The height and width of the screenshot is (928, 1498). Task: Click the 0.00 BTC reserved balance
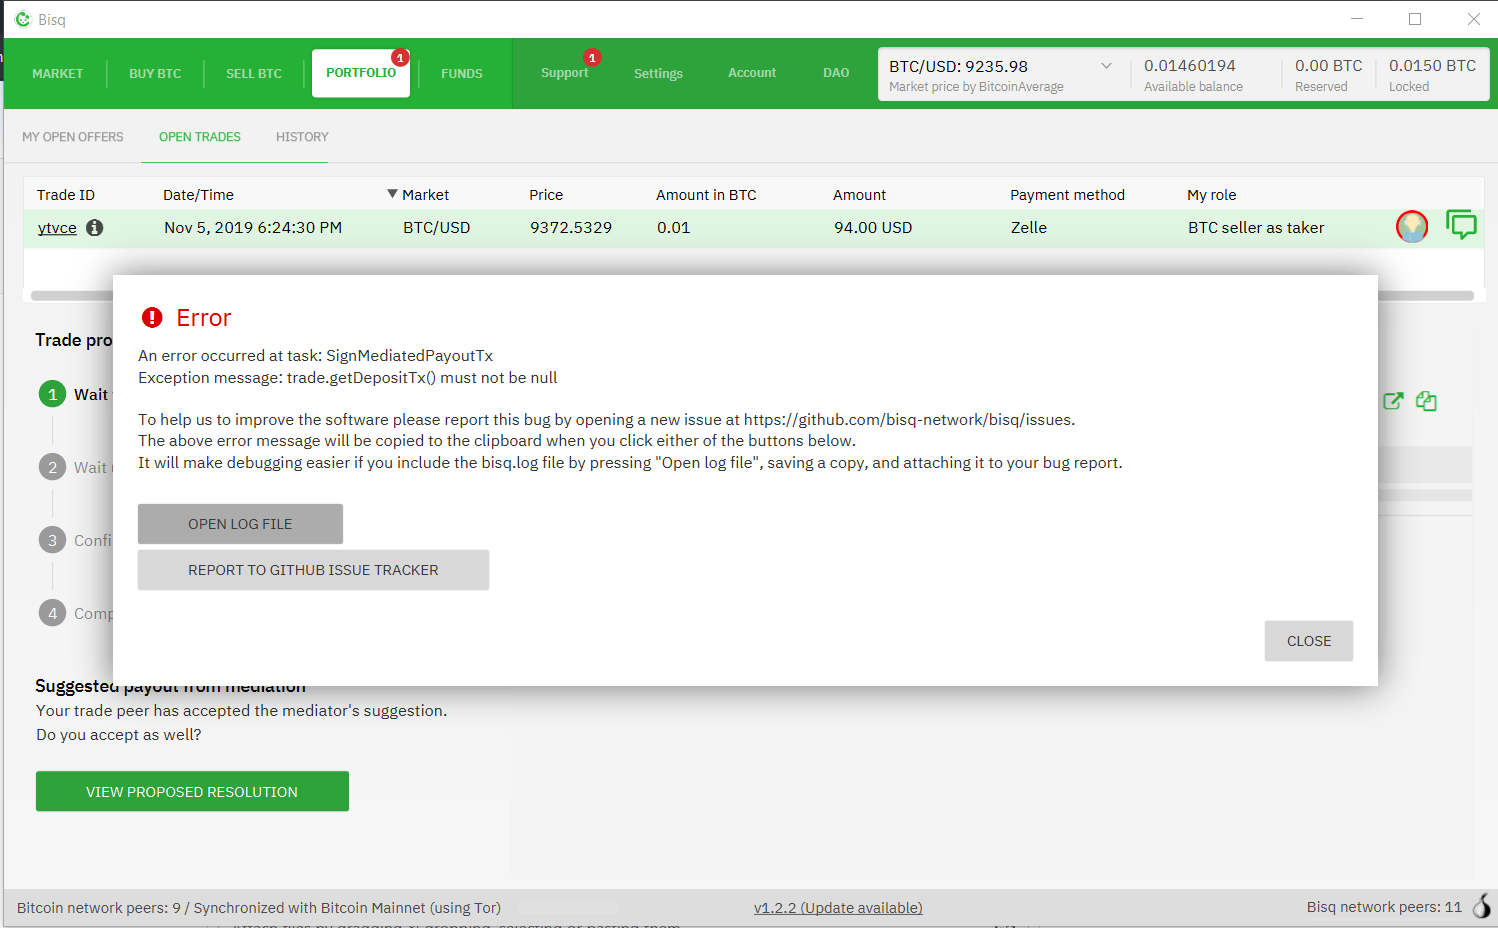tap(1329, 66)
